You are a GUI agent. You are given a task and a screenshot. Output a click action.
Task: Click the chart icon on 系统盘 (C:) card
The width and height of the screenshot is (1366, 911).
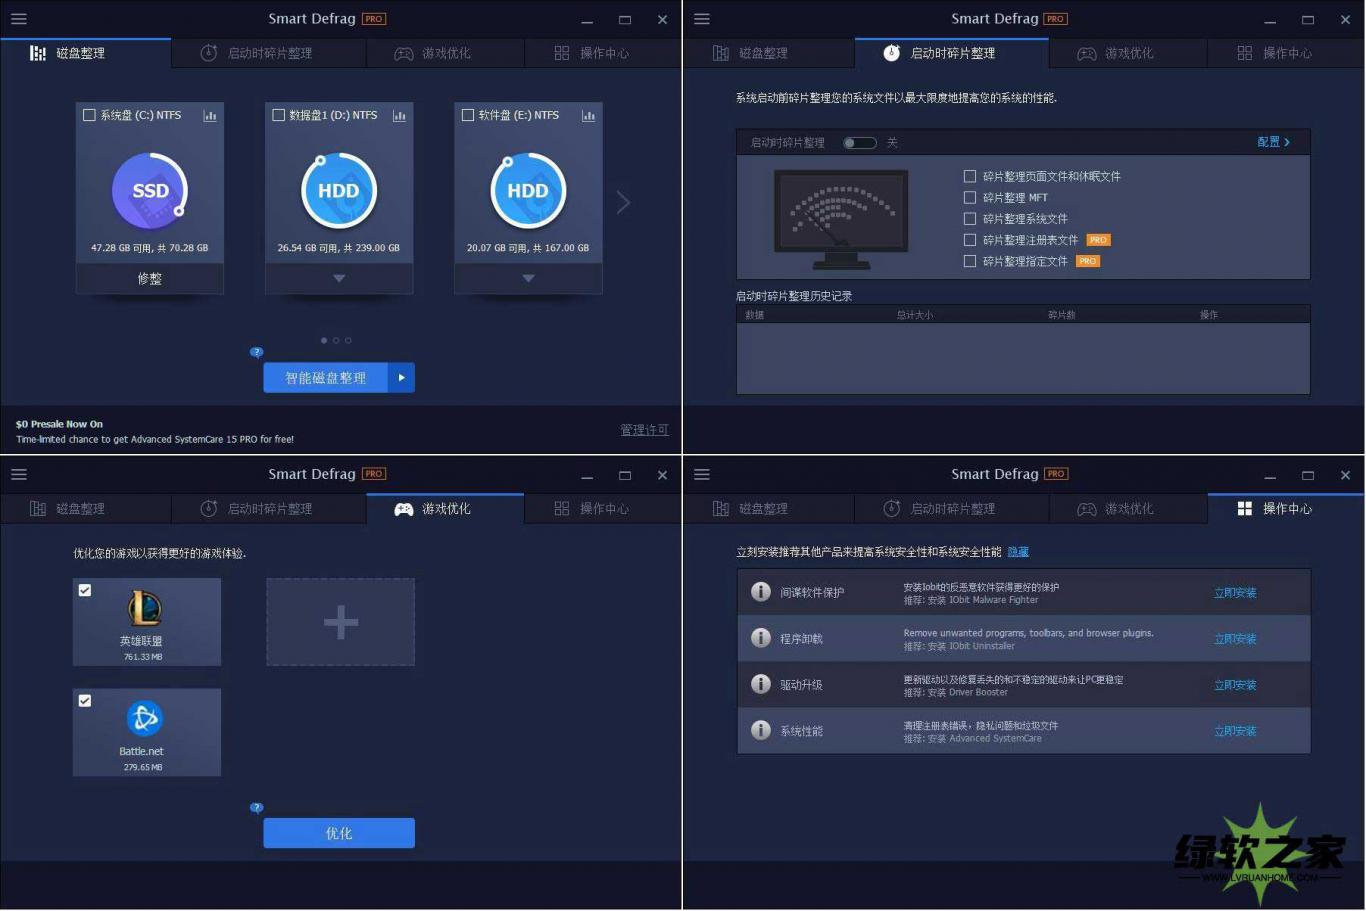pos(210,116)
